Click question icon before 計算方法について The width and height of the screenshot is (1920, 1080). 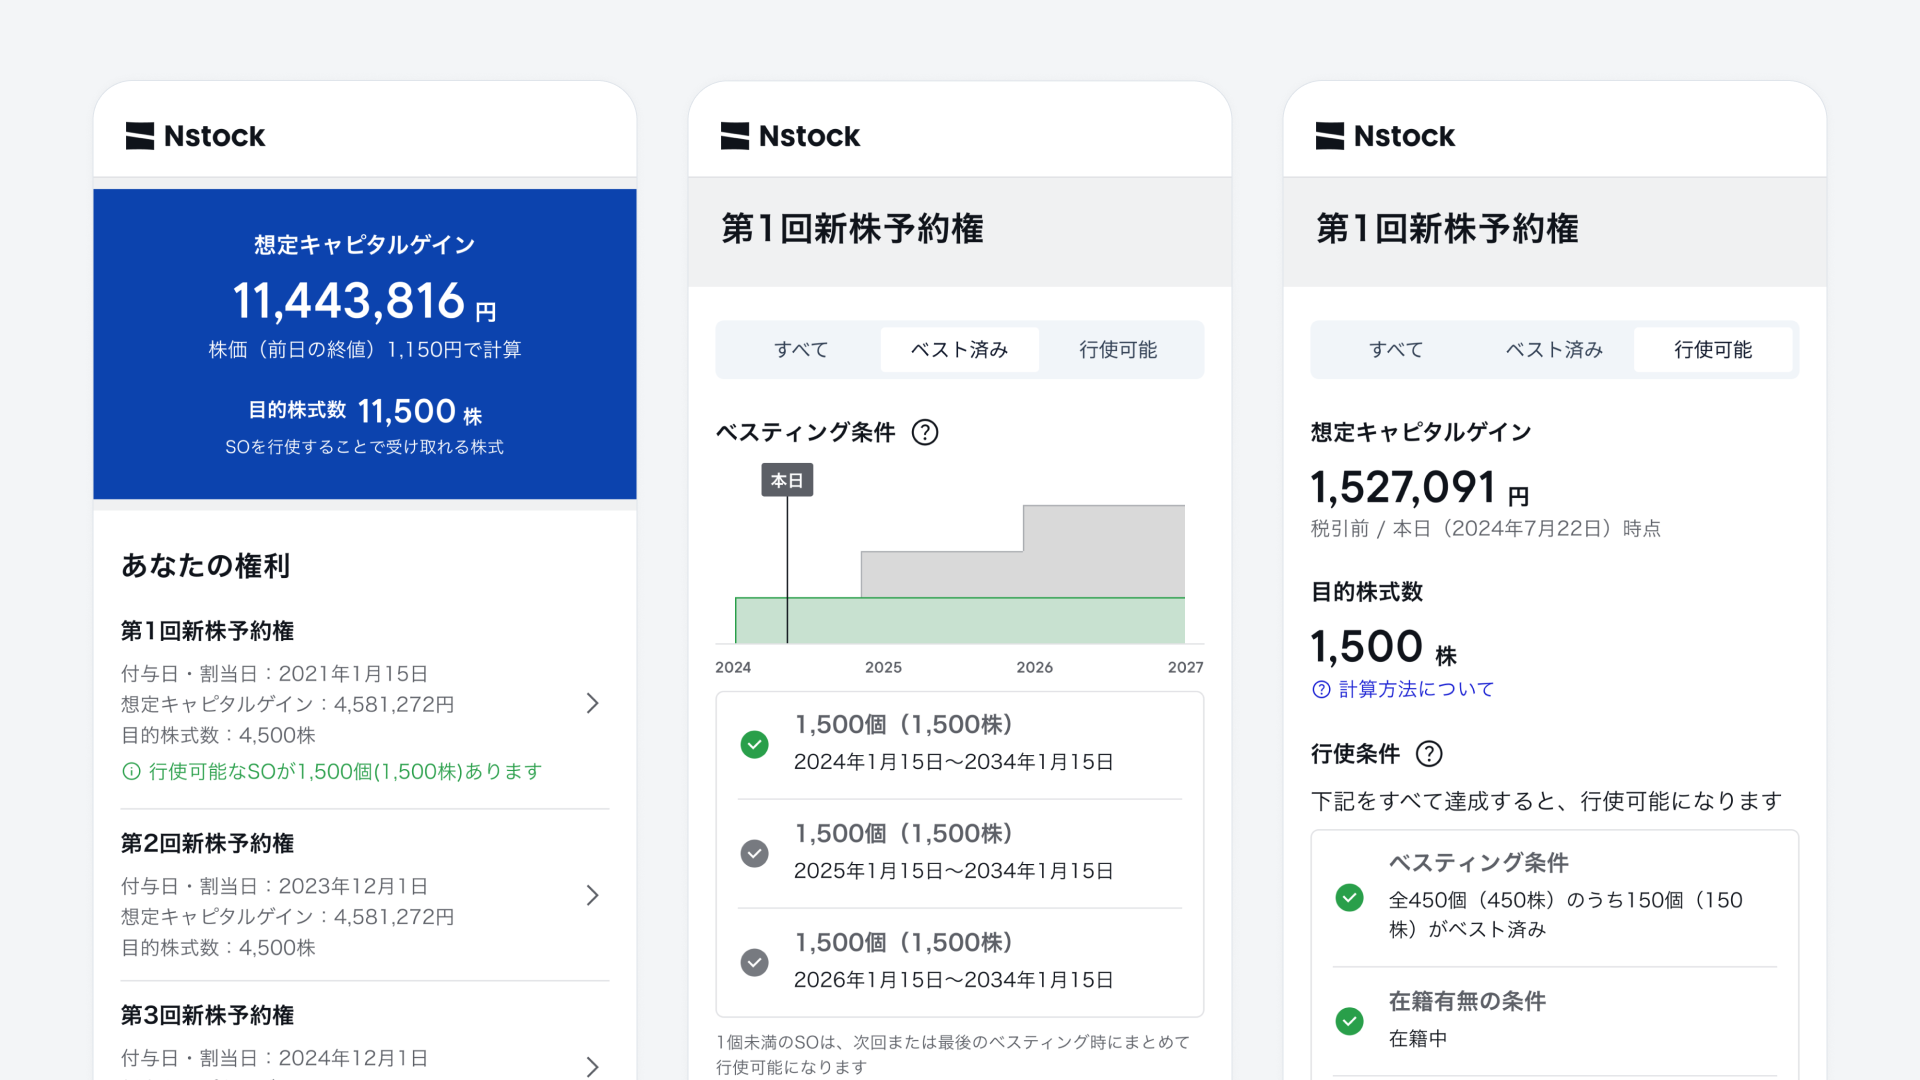1321,689
